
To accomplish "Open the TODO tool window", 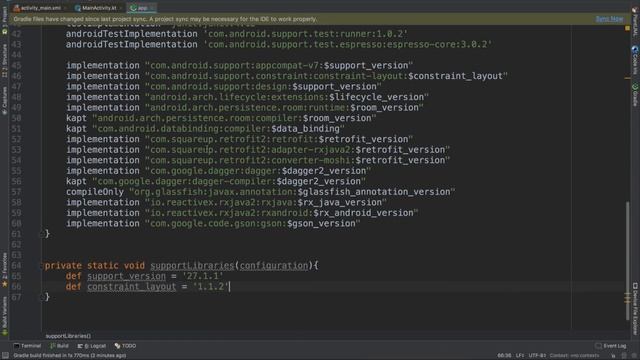I will [x=125, y=346].
